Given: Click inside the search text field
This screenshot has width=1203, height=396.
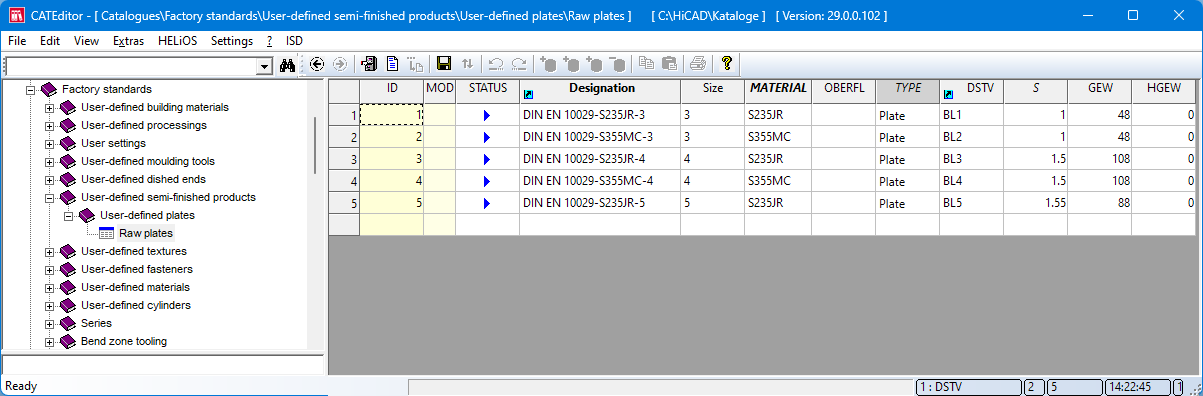Looking at the screenshot, I should click(130, 66).
